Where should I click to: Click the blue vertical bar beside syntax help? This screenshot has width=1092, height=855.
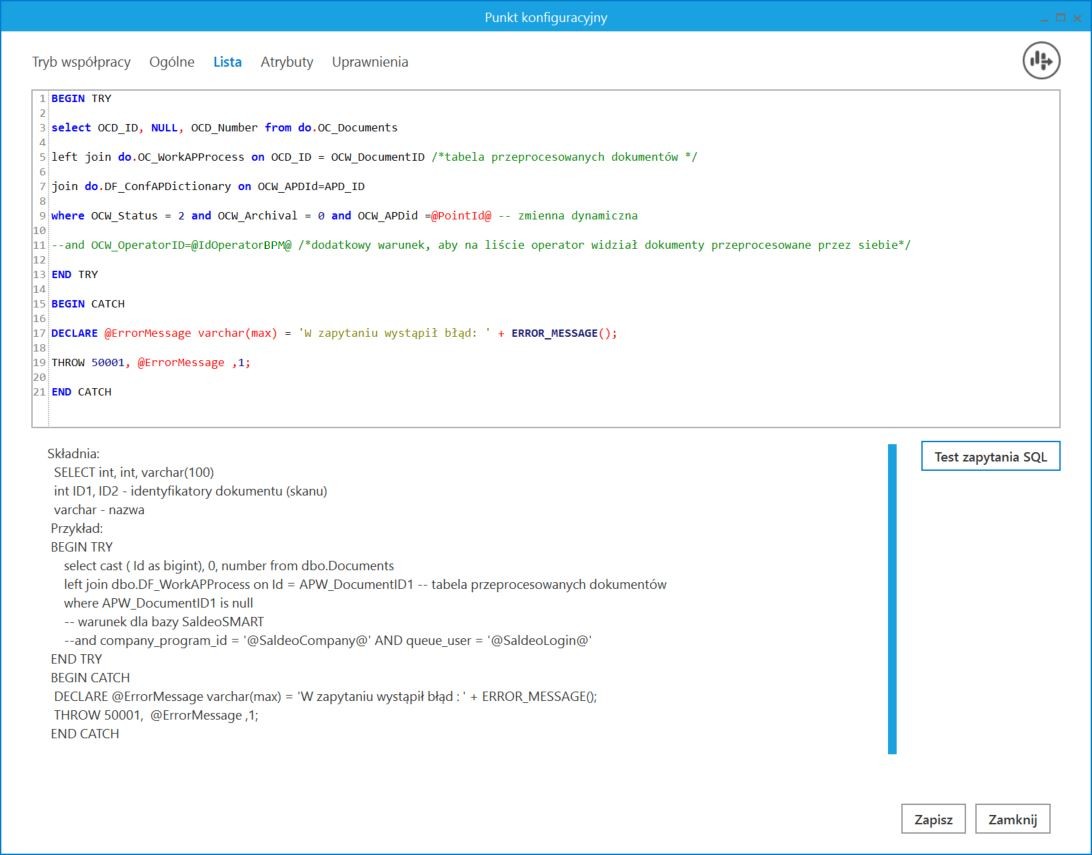tap(892, 598)
